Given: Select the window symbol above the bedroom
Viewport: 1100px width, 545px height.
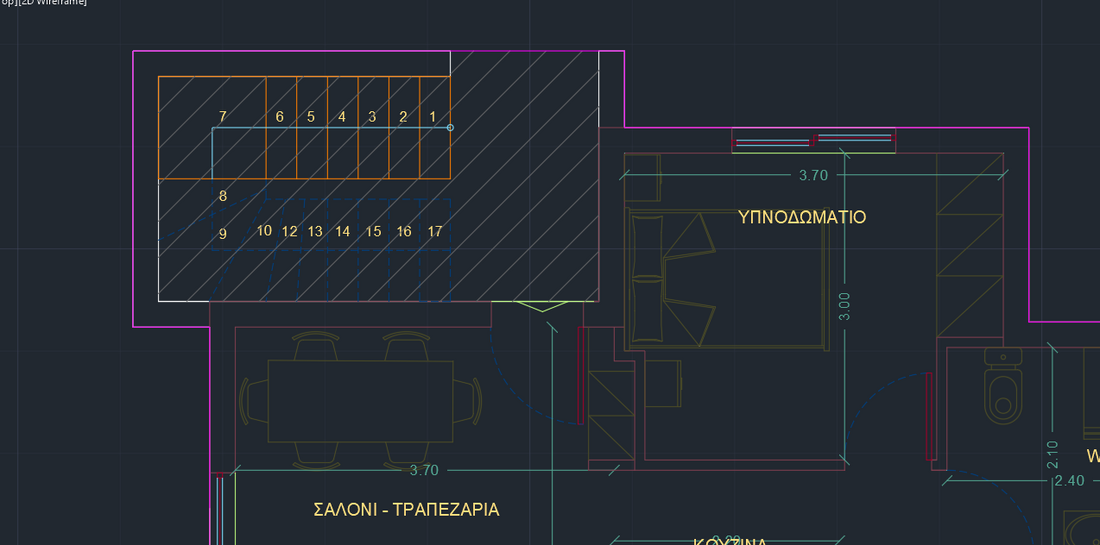Looking at the screenshot, I should [x=813, y=140].
